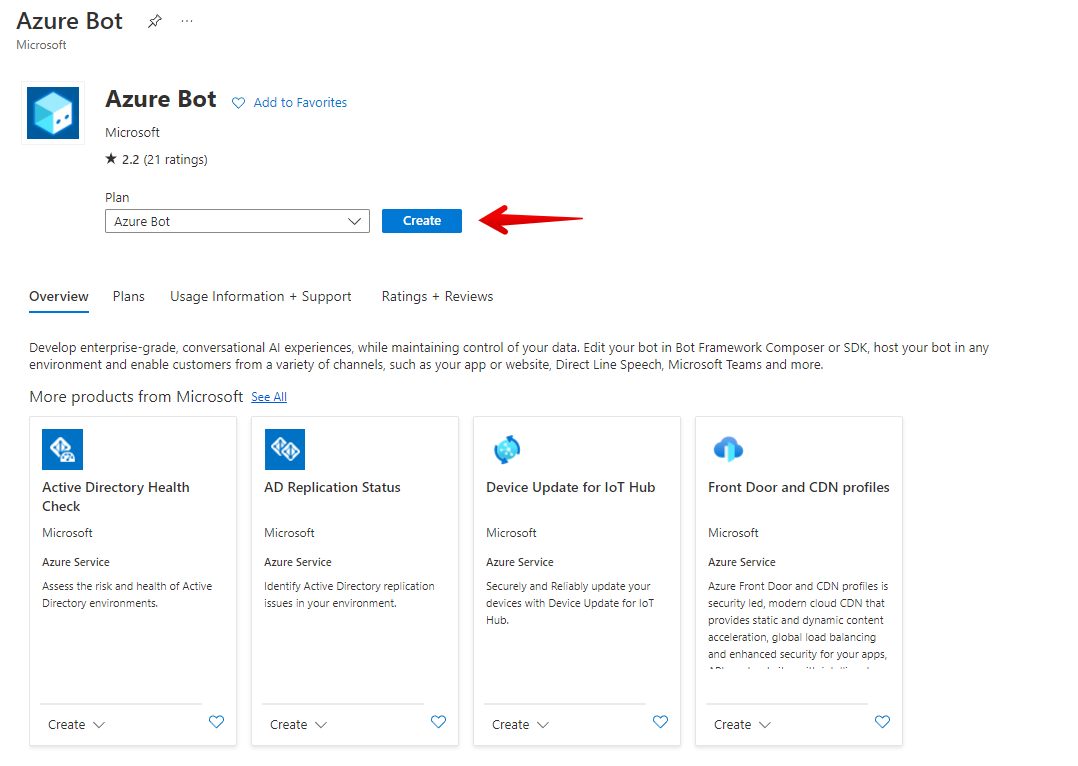Open the ellipsis more options menu
This screenshot has height=766, width=1078.
(x=187, y=21)
